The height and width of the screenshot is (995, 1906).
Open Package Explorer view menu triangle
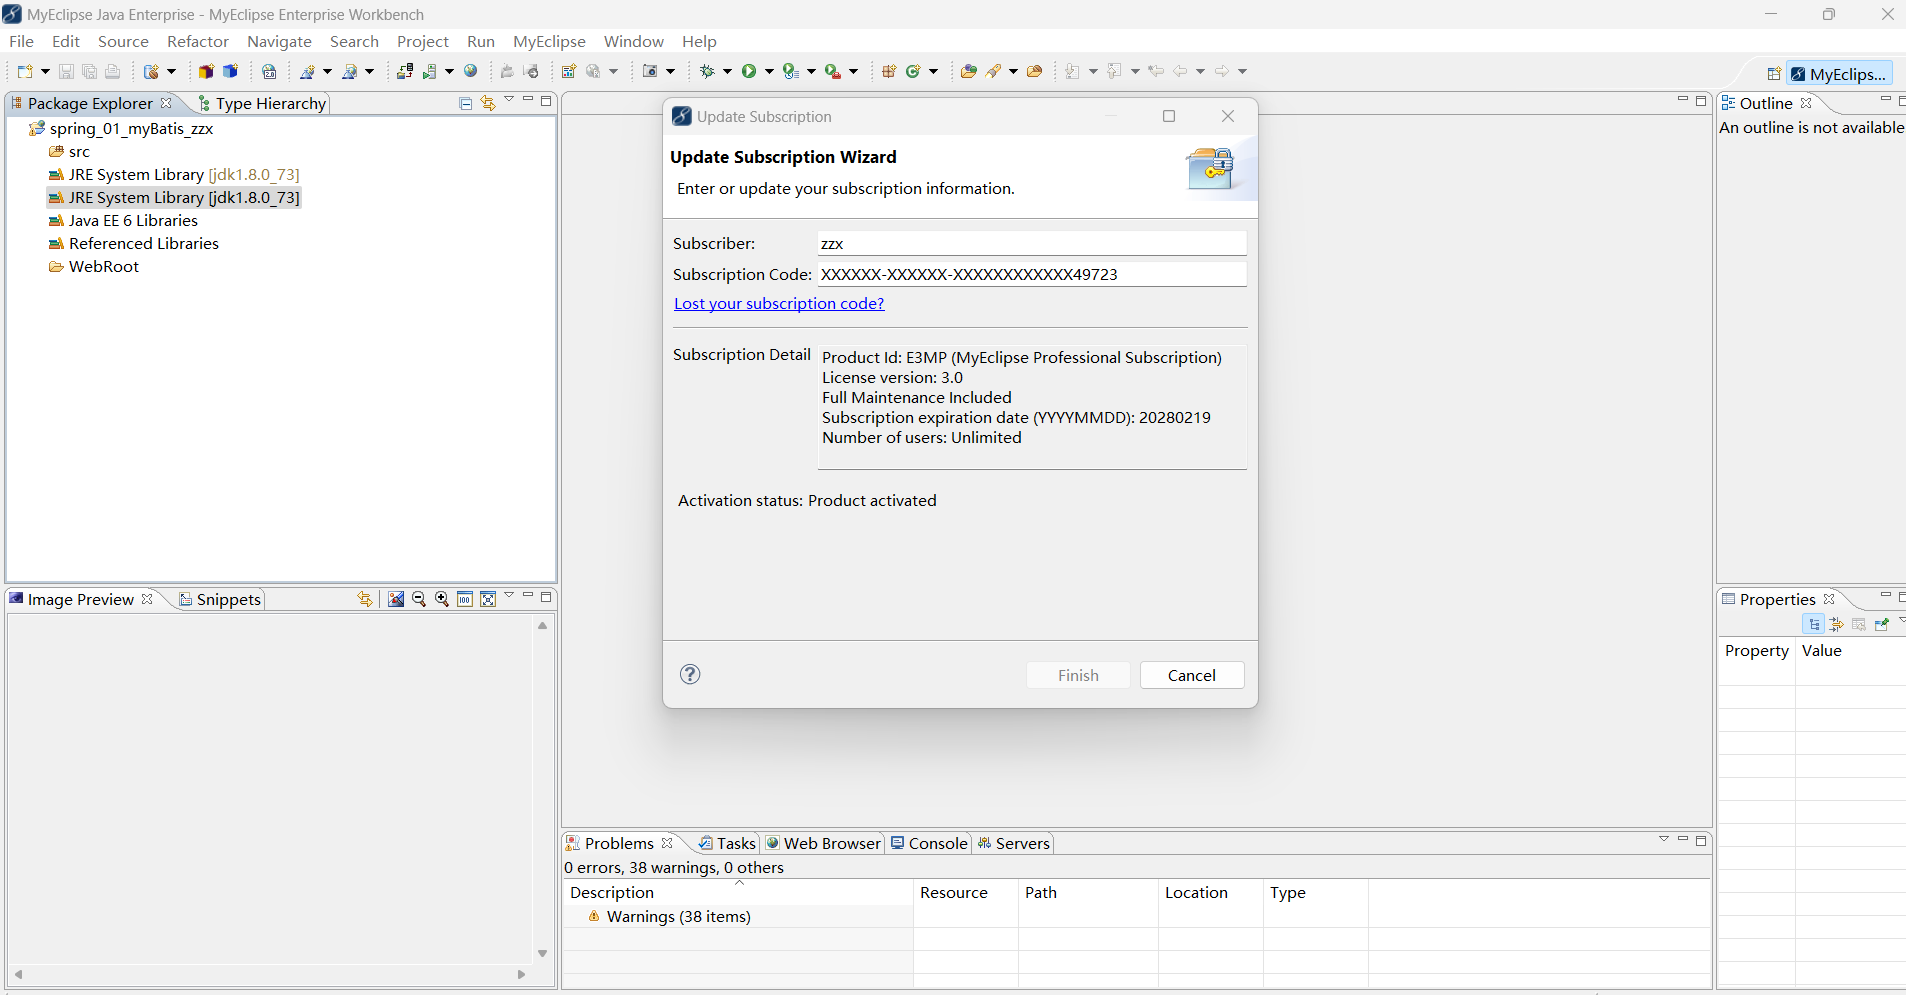pos(509,99)
